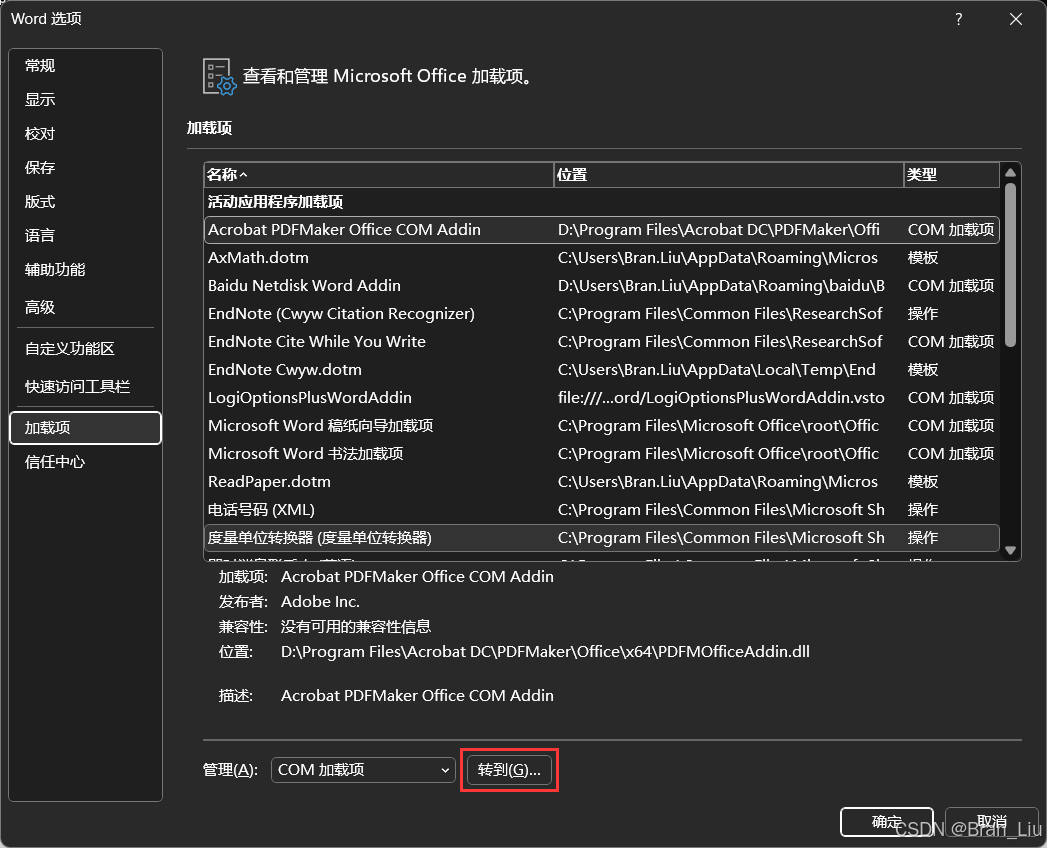
Task: Switch to the 校对 category
Action: point(85,134)
